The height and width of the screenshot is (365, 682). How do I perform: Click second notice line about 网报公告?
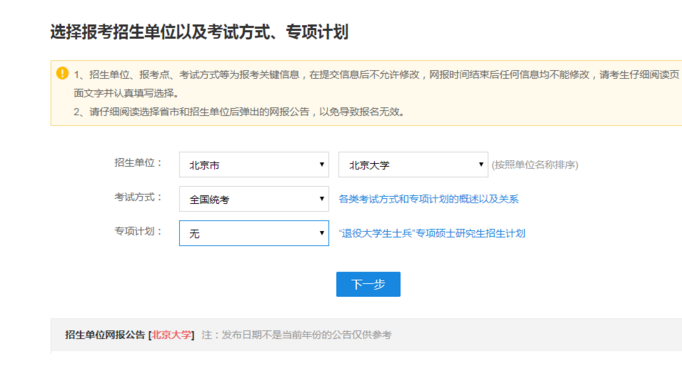(x=239, y=112)
